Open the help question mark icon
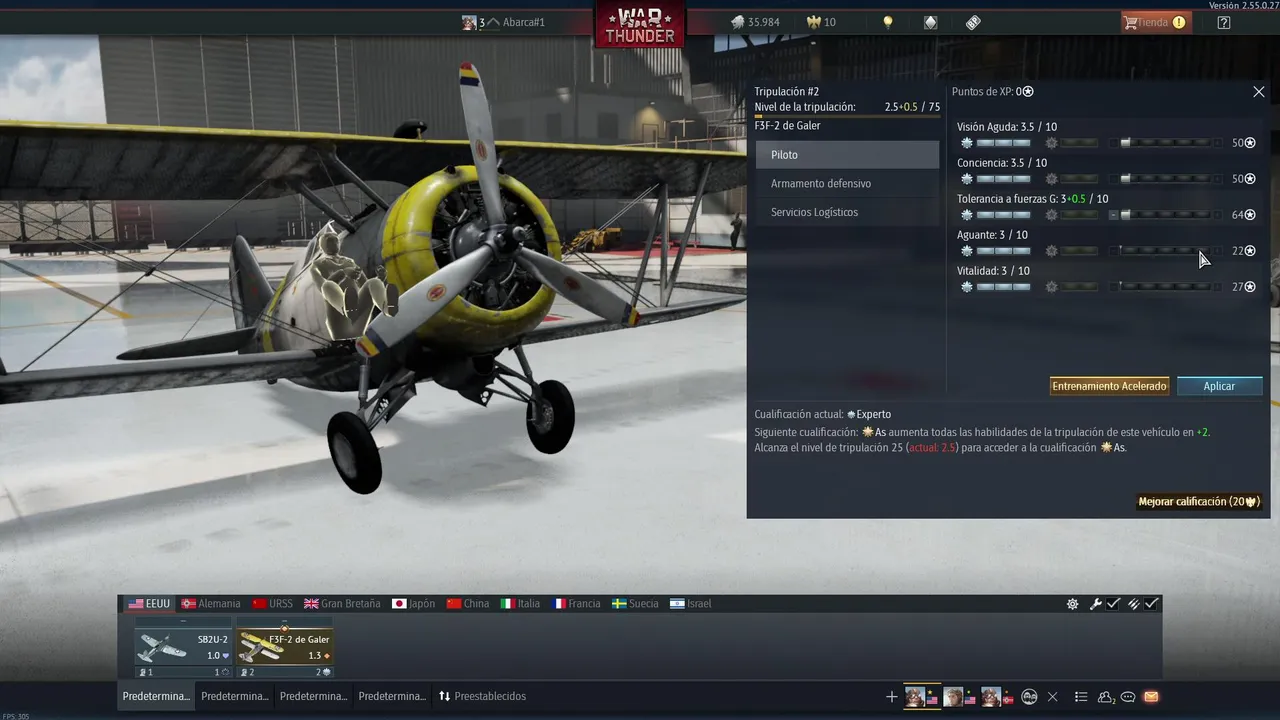 [1224, 22]
